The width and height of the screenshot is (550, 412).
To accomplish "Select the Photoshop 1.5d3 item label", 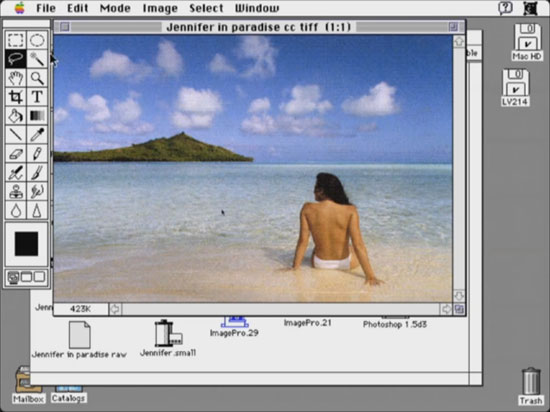I will [x=395, y=324].
